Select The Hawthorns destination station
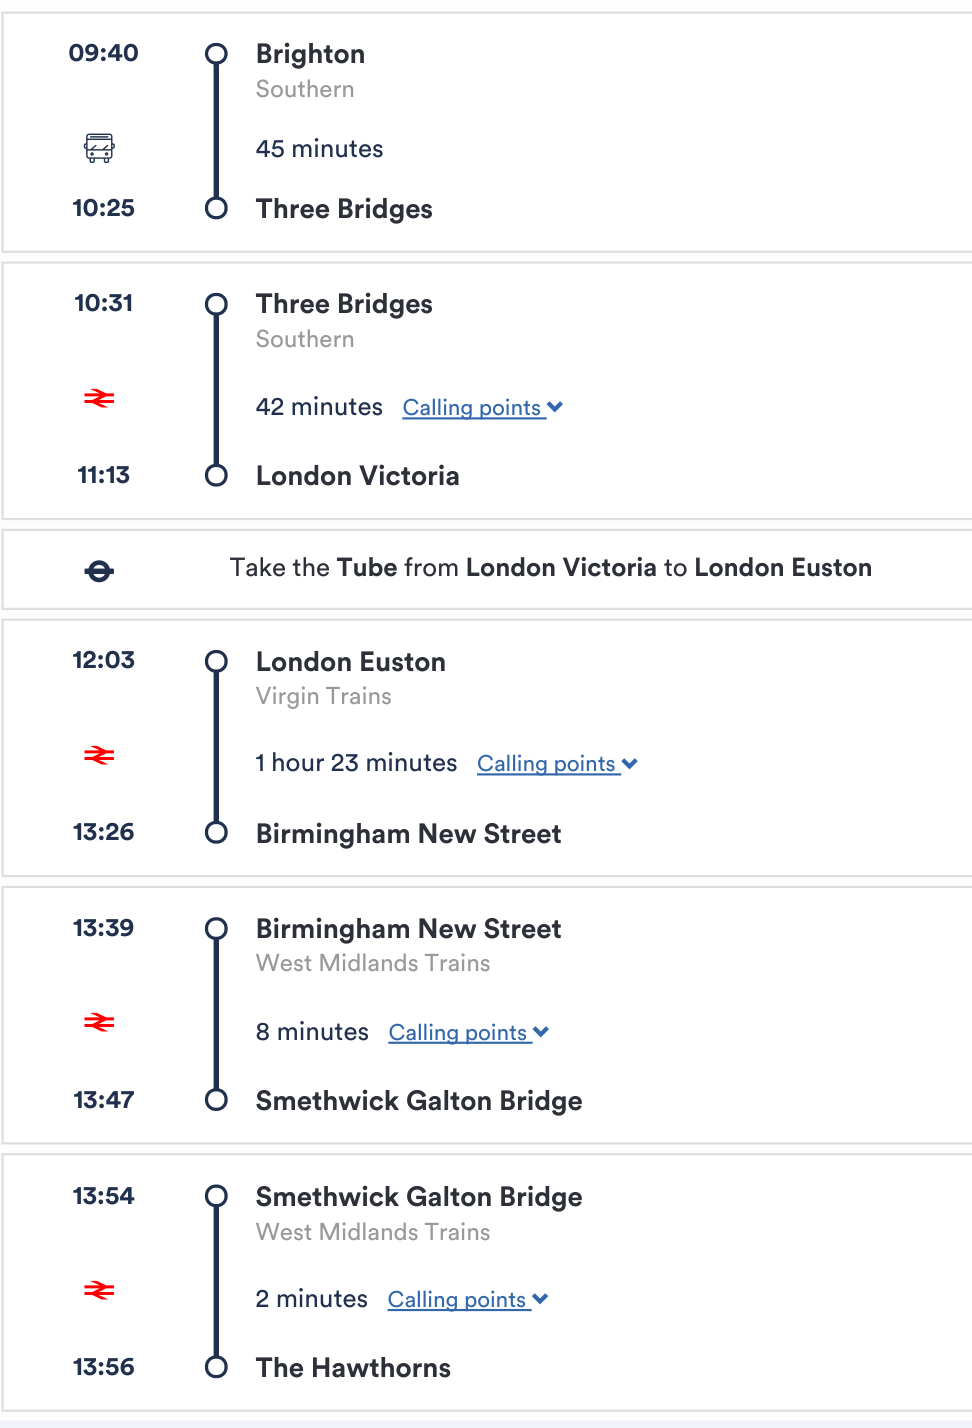Image resolution: width=972 pixels, height=1428 pixels. (353, 1368)
